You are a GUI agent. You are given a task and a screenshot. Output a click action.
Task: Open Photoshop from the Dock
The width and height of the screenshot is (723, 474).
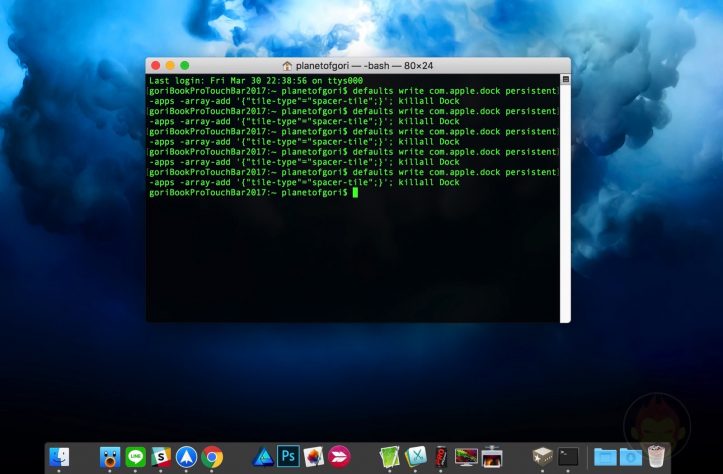point(288,456)
